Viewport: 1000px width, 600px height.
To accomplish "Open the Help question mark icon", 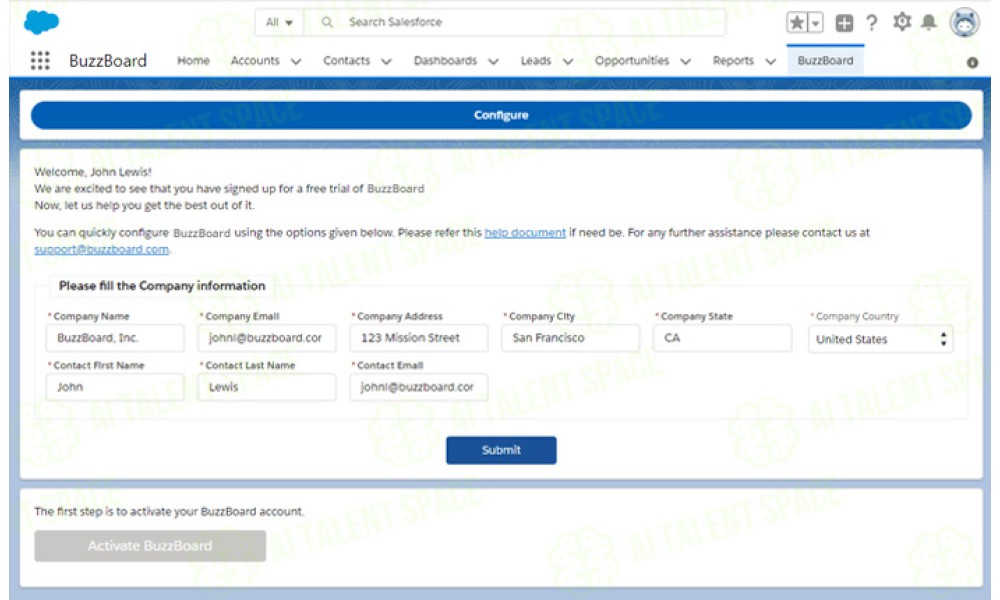I will coord(872,23).
